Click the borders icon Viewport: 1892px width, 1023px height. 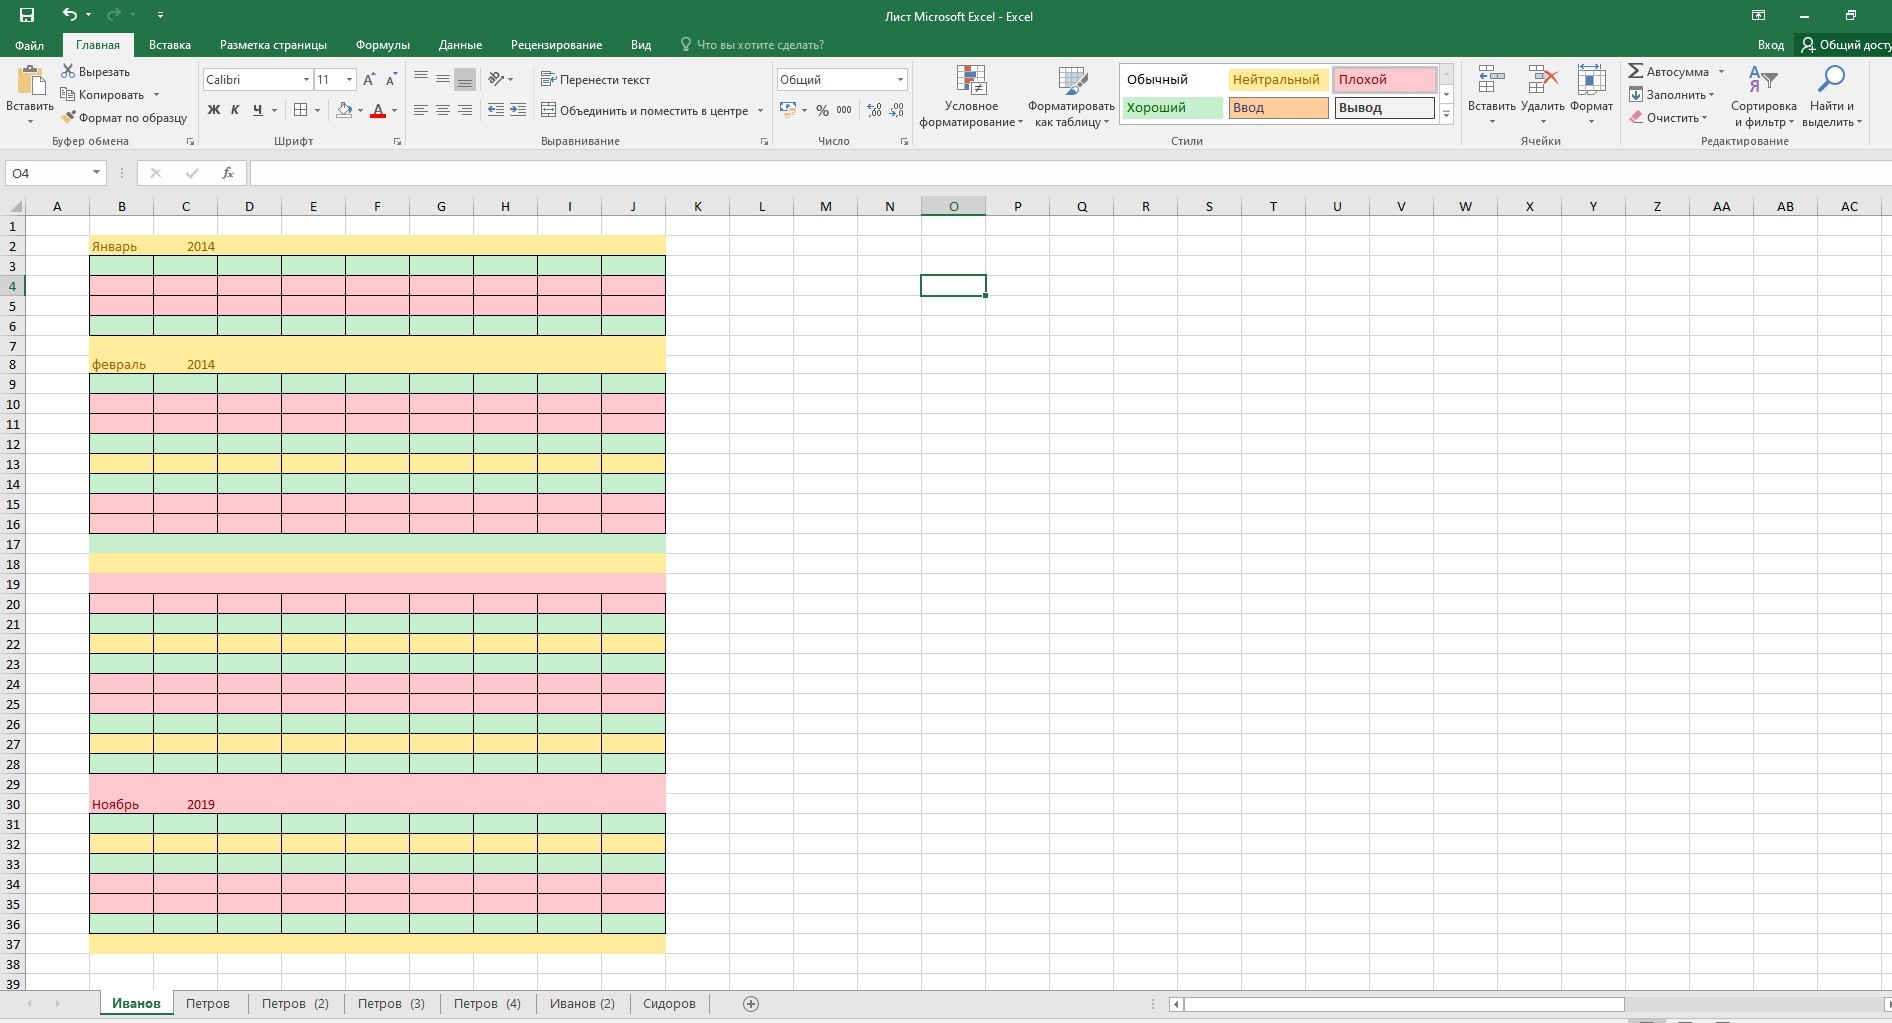point(300,110)
